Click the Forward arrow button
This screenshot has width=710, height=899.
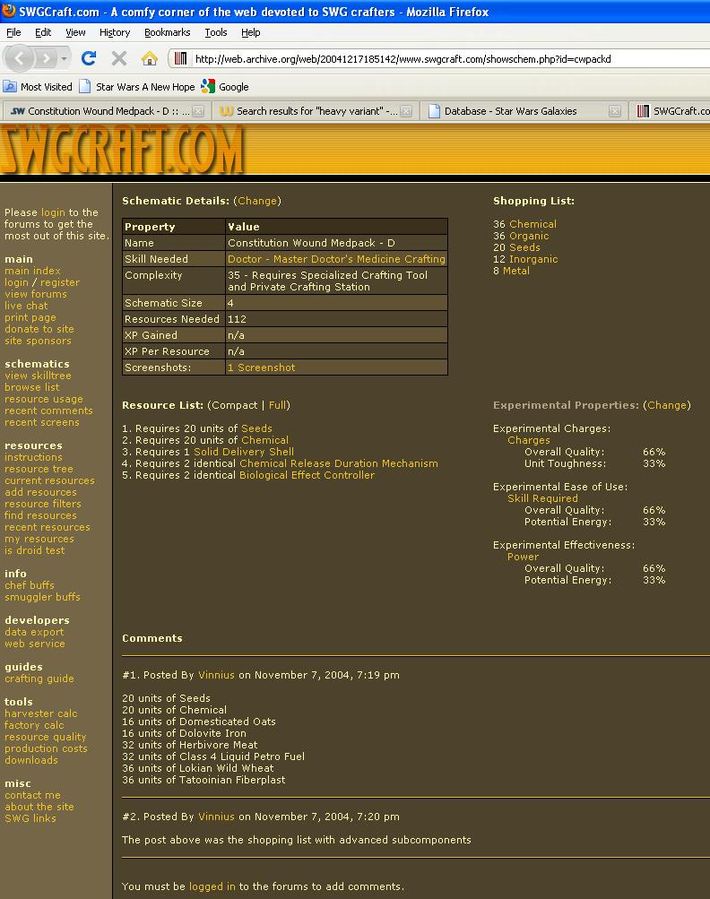tap(47, 58)
